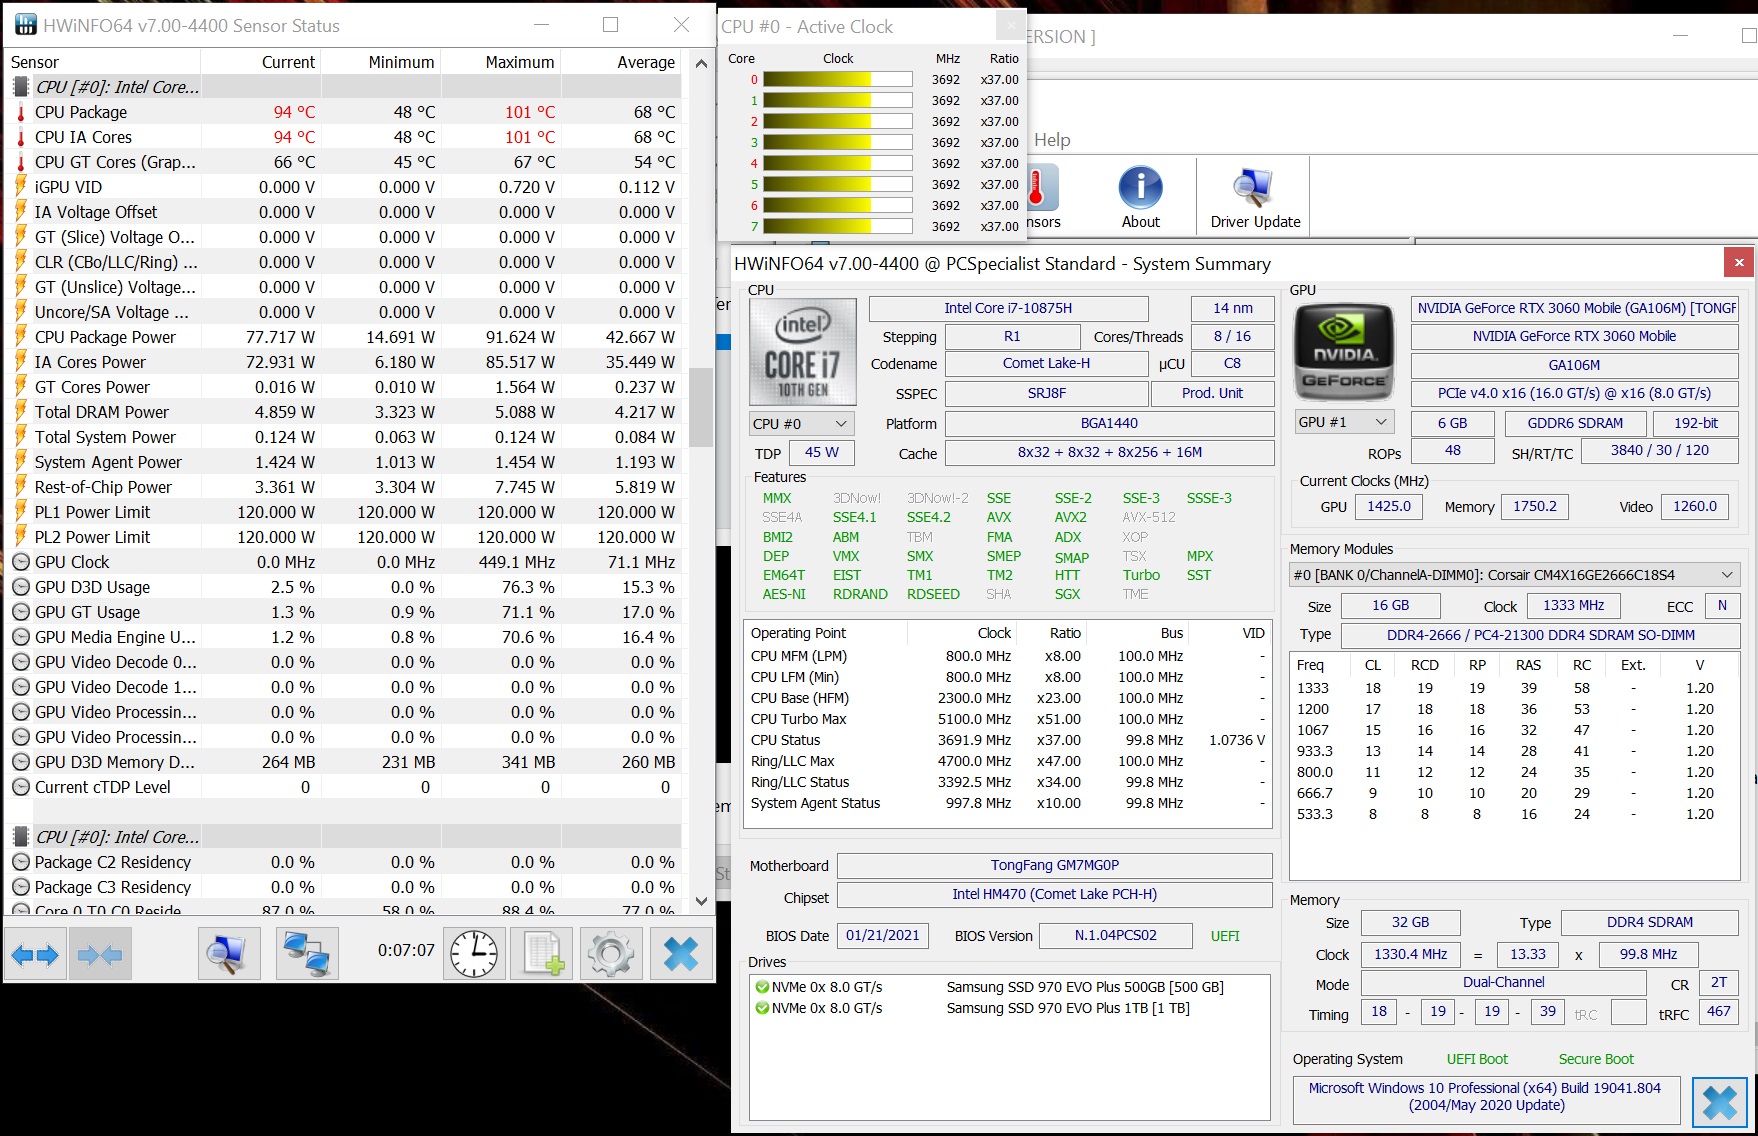Open memory module Corsair CM4X16GE2666C18S4 dropdown
The width and height of the screenshot is (1758, 1136).
pyautogui.click(x=1514, y=575)
